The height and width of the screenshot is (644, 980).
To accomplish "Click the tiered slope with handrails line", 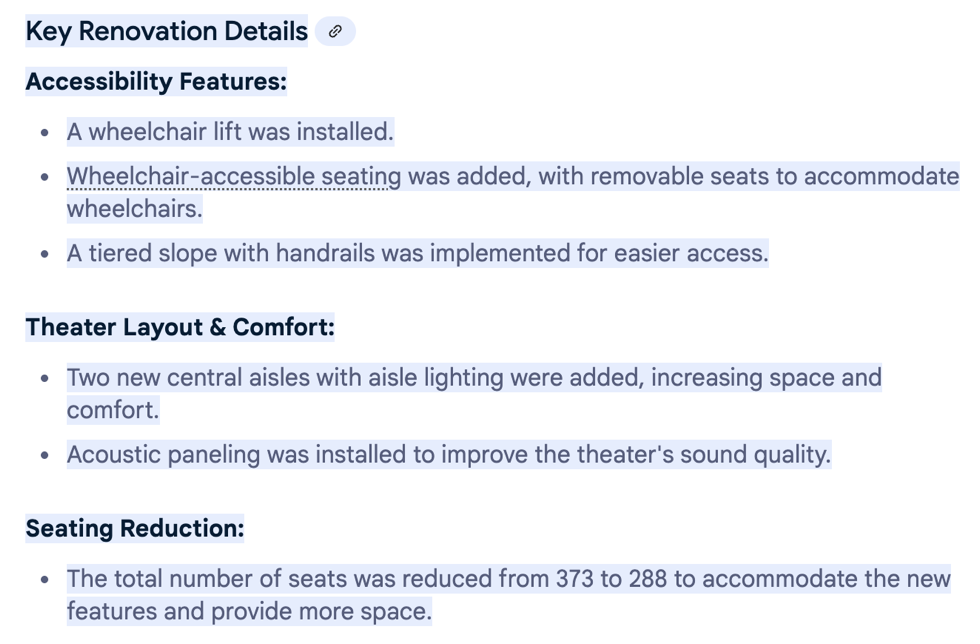I will coord(417,253).
